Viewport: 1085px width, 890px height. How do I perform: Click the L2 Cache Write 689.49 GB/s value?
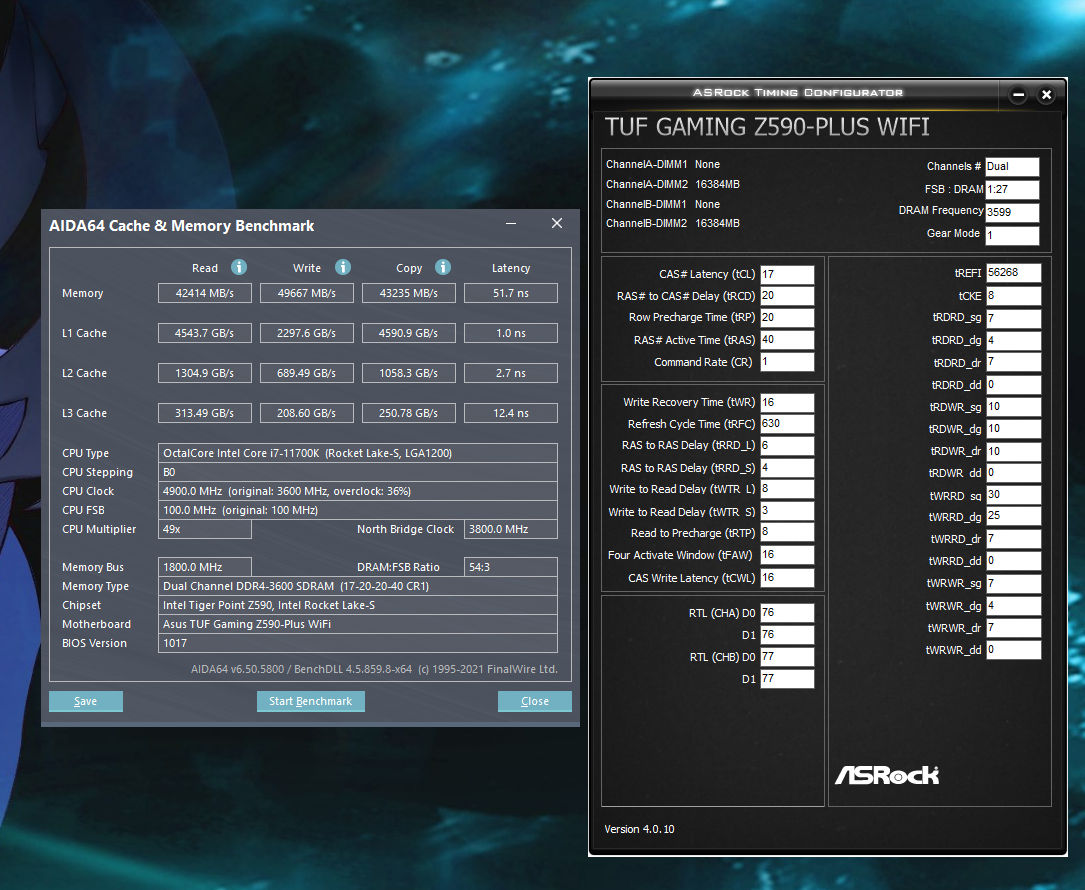pyautogui.click(x=307, y=373)
